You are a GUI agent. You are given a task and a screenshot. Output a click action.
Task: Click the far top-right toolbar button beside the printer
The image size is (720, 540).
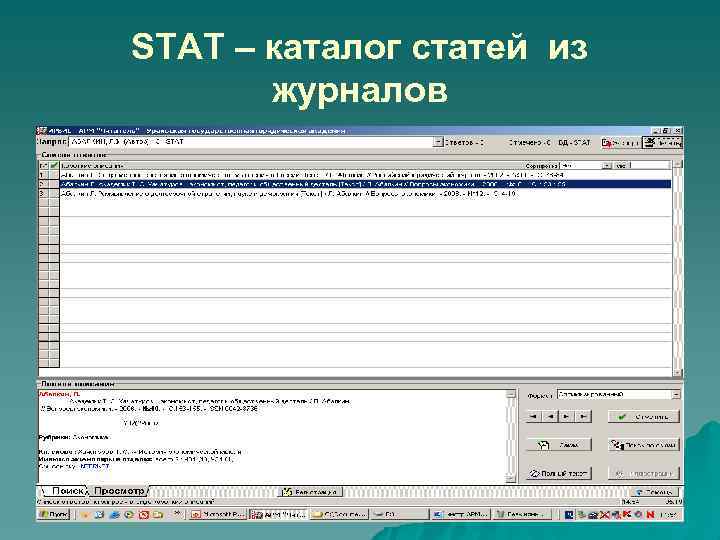(662, 143)
